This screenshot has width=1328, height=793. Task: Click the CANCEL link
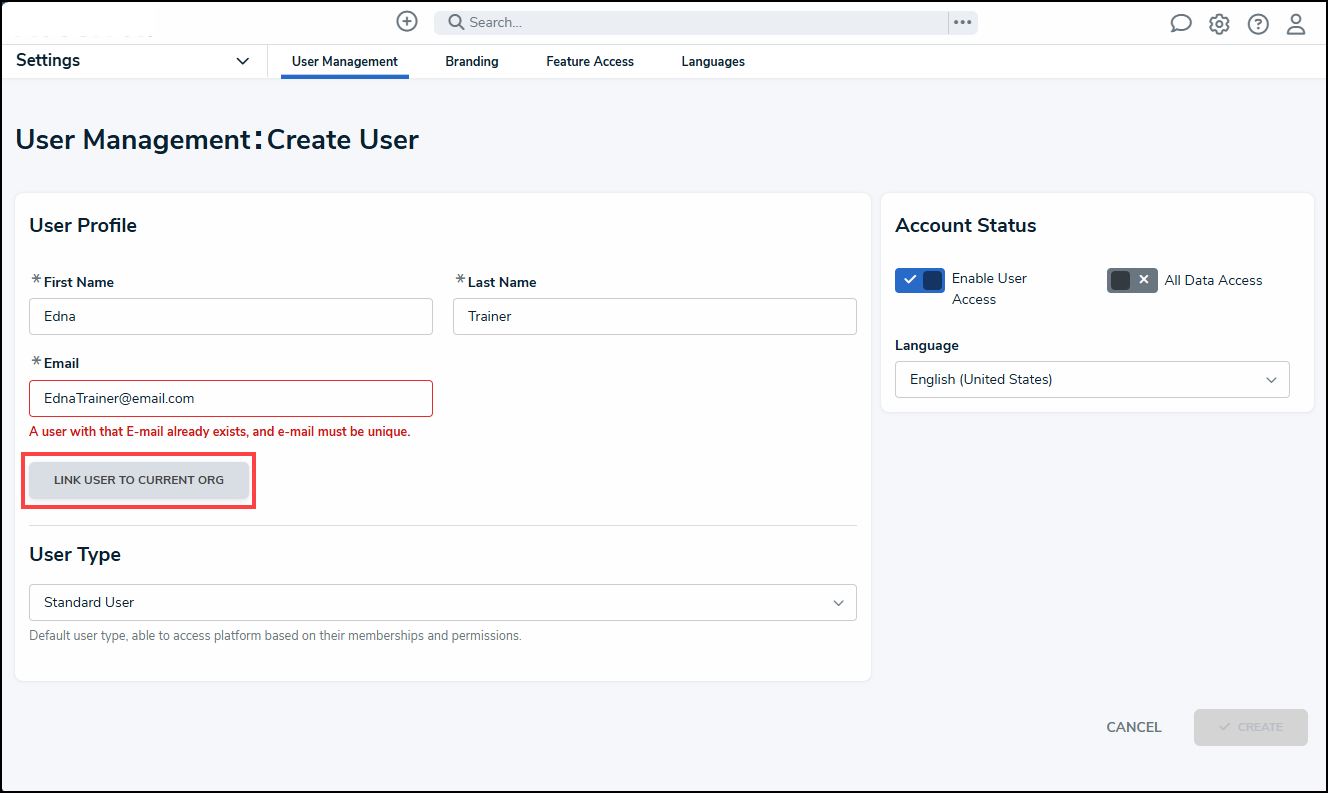(x=1133, y=727)
